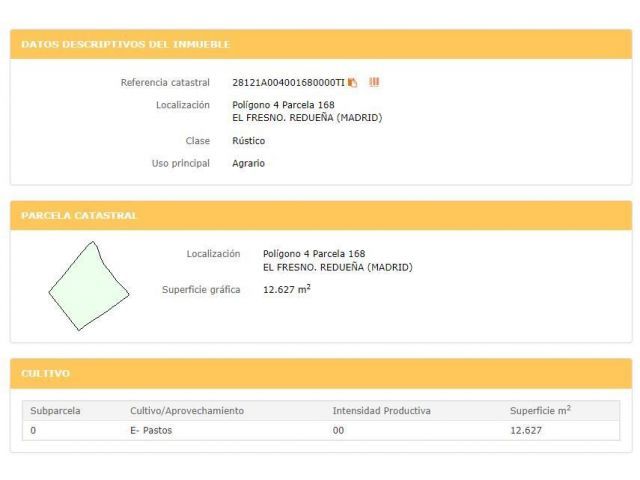Select subparcela cell value '0'
The width and height of the screenshot is (640, 480).
[x=33, y=431]
